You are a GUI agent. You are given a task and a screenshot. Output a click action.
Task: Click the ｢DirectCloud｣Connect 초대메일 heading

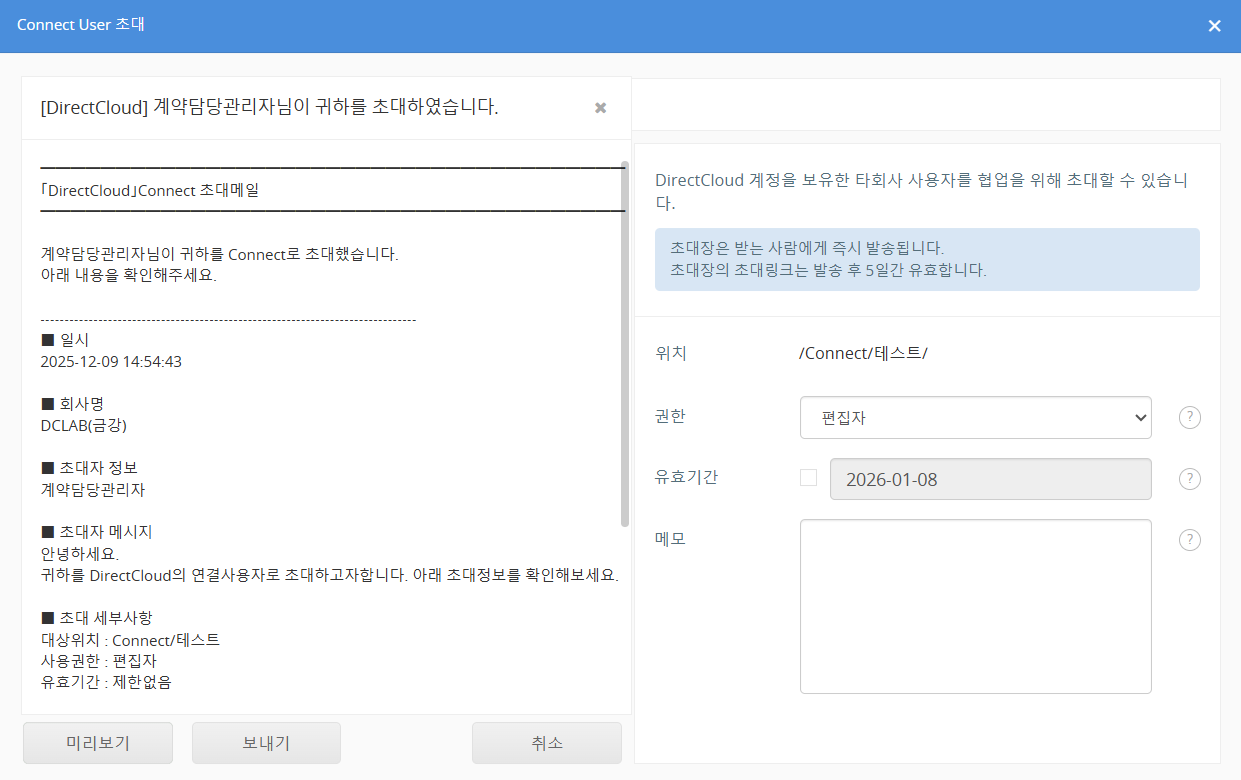pyautogui.click(x=150, y=190)
